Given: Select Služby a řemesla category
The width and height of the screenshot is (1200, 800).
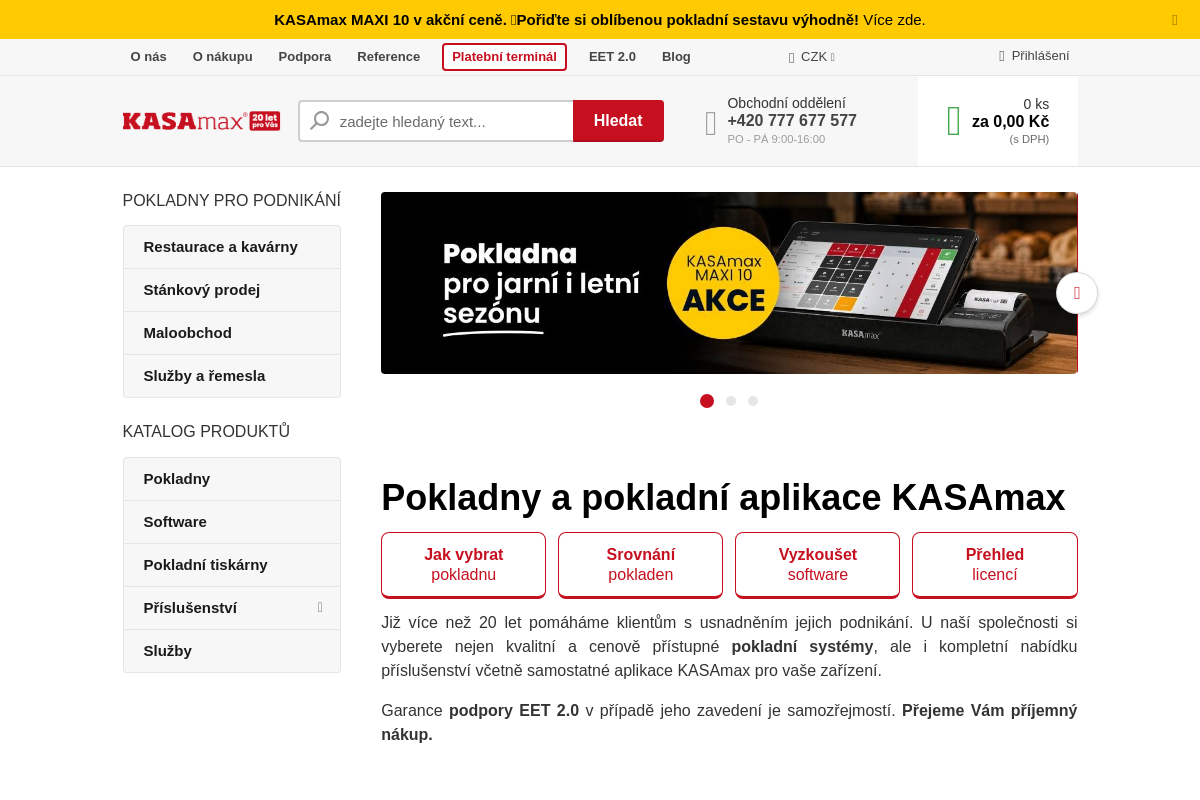Looking at the screenshot, I should (x=232, y=376).
